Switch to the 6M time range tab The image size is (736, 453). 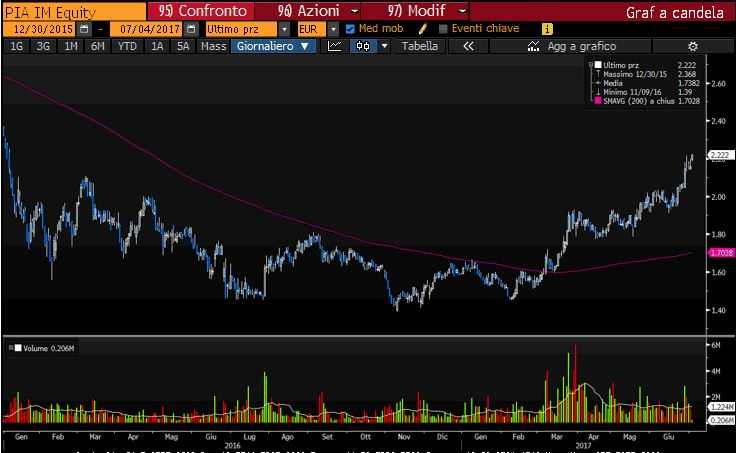97,46
